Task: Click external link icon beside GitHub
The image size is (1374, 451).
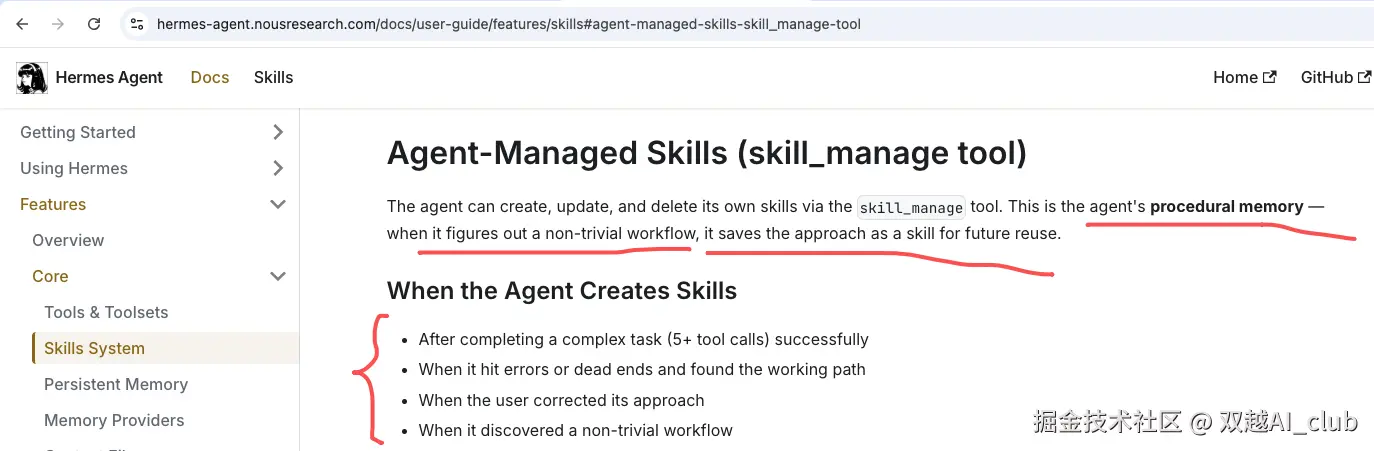Action: pyautogui.click(x=1365, y=77)
